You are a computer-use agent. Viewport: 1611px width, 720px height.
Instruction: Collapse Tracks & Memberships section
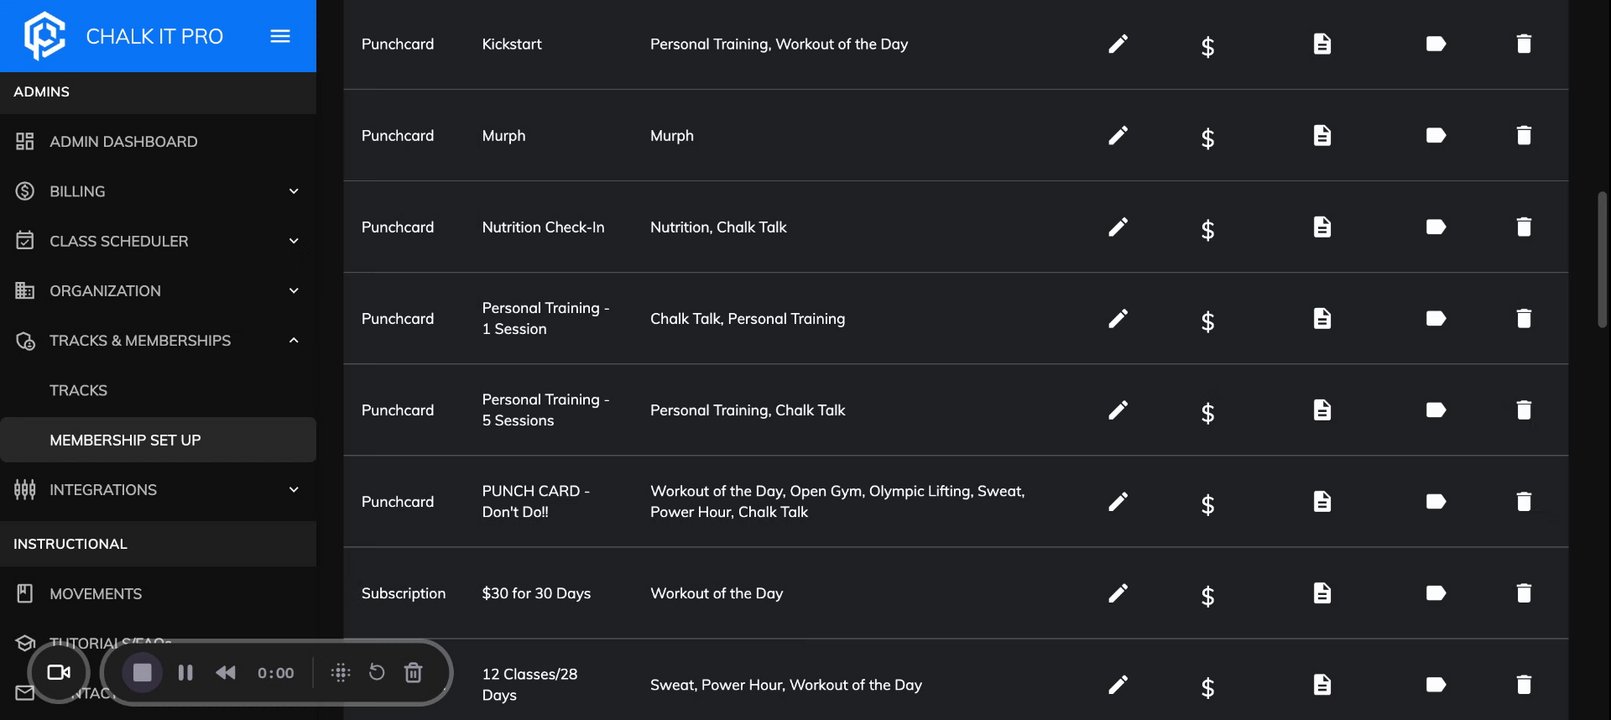coord(293,340)
